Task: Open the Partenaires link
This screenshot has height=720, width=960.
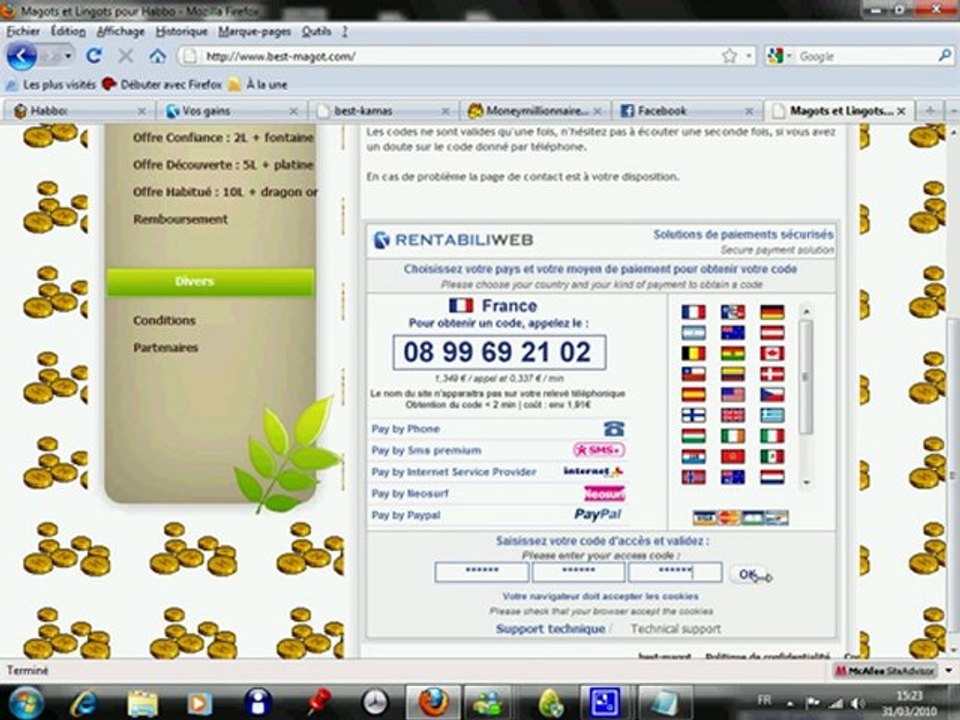Action: [x=165, y=348]
